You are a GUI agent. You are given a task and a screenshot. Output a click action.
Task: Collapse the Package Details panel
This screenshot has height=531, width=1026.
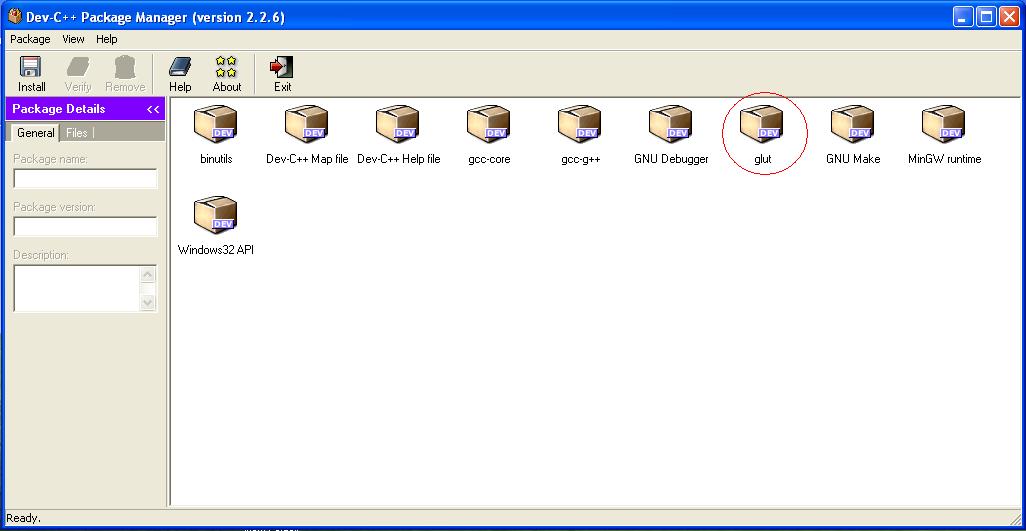point(153,109)
